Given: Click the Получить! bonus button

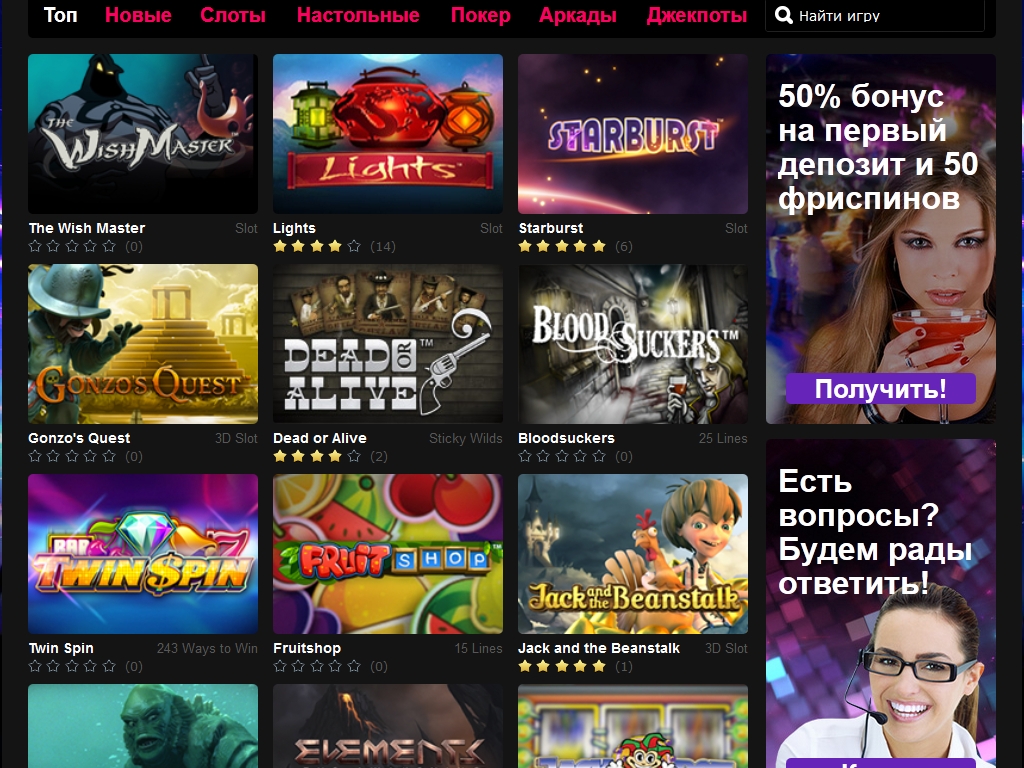Looking at the screenshot, I should pyautogui.click(x=880, y=389).
